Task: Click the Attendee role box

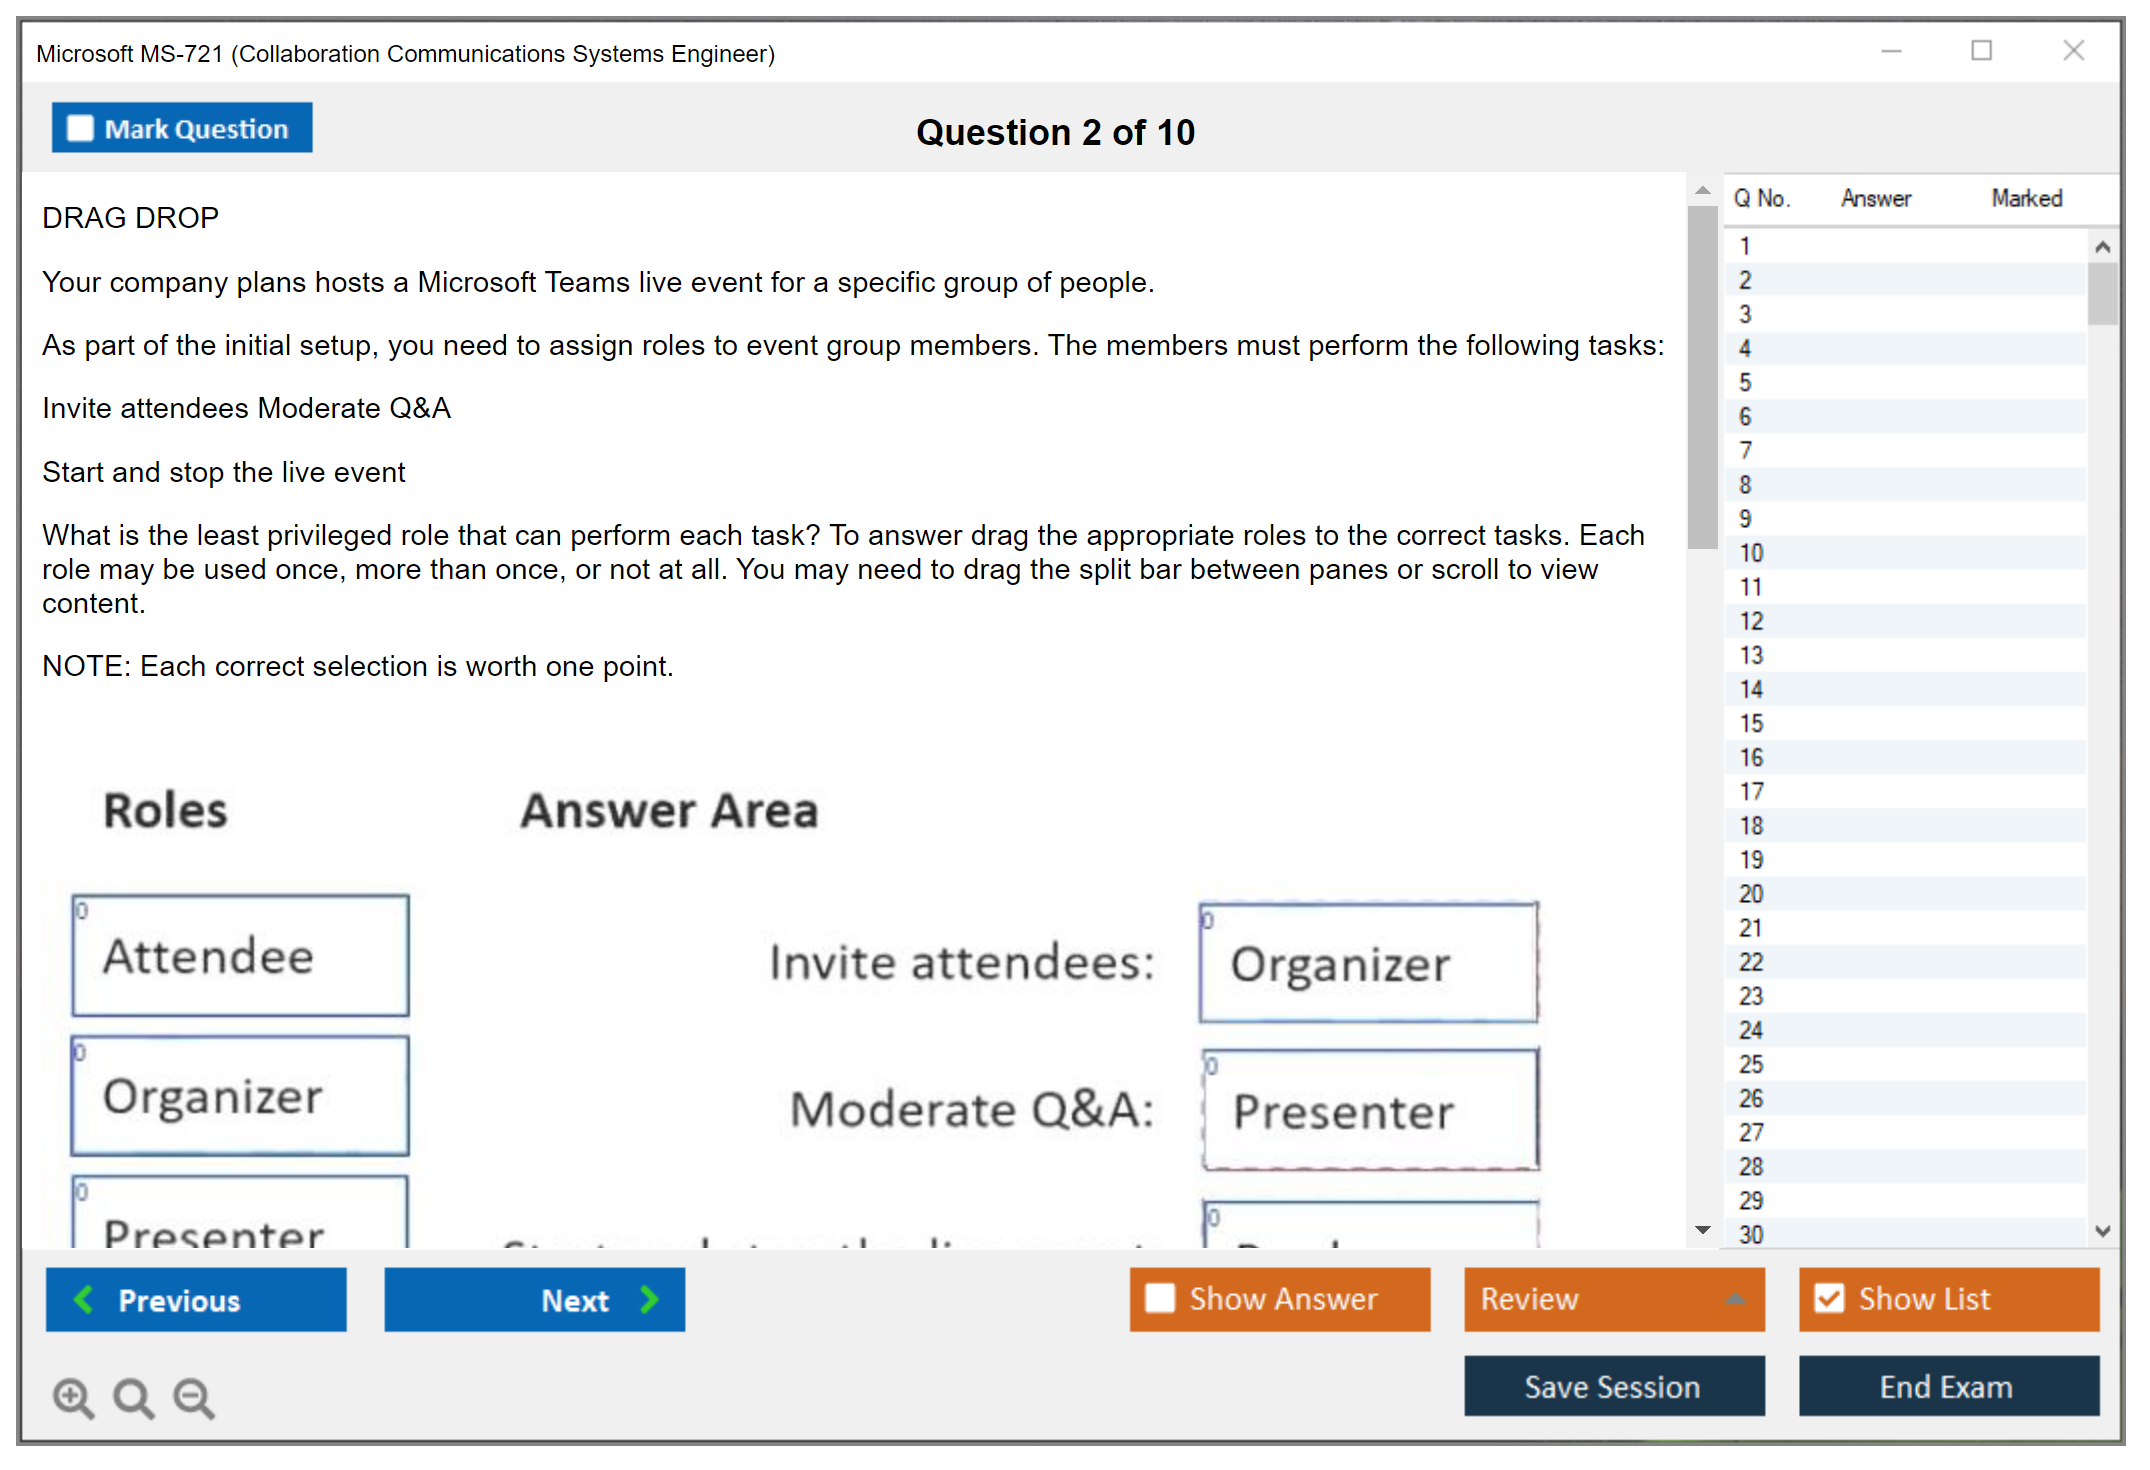Action: tap(241, 956)
